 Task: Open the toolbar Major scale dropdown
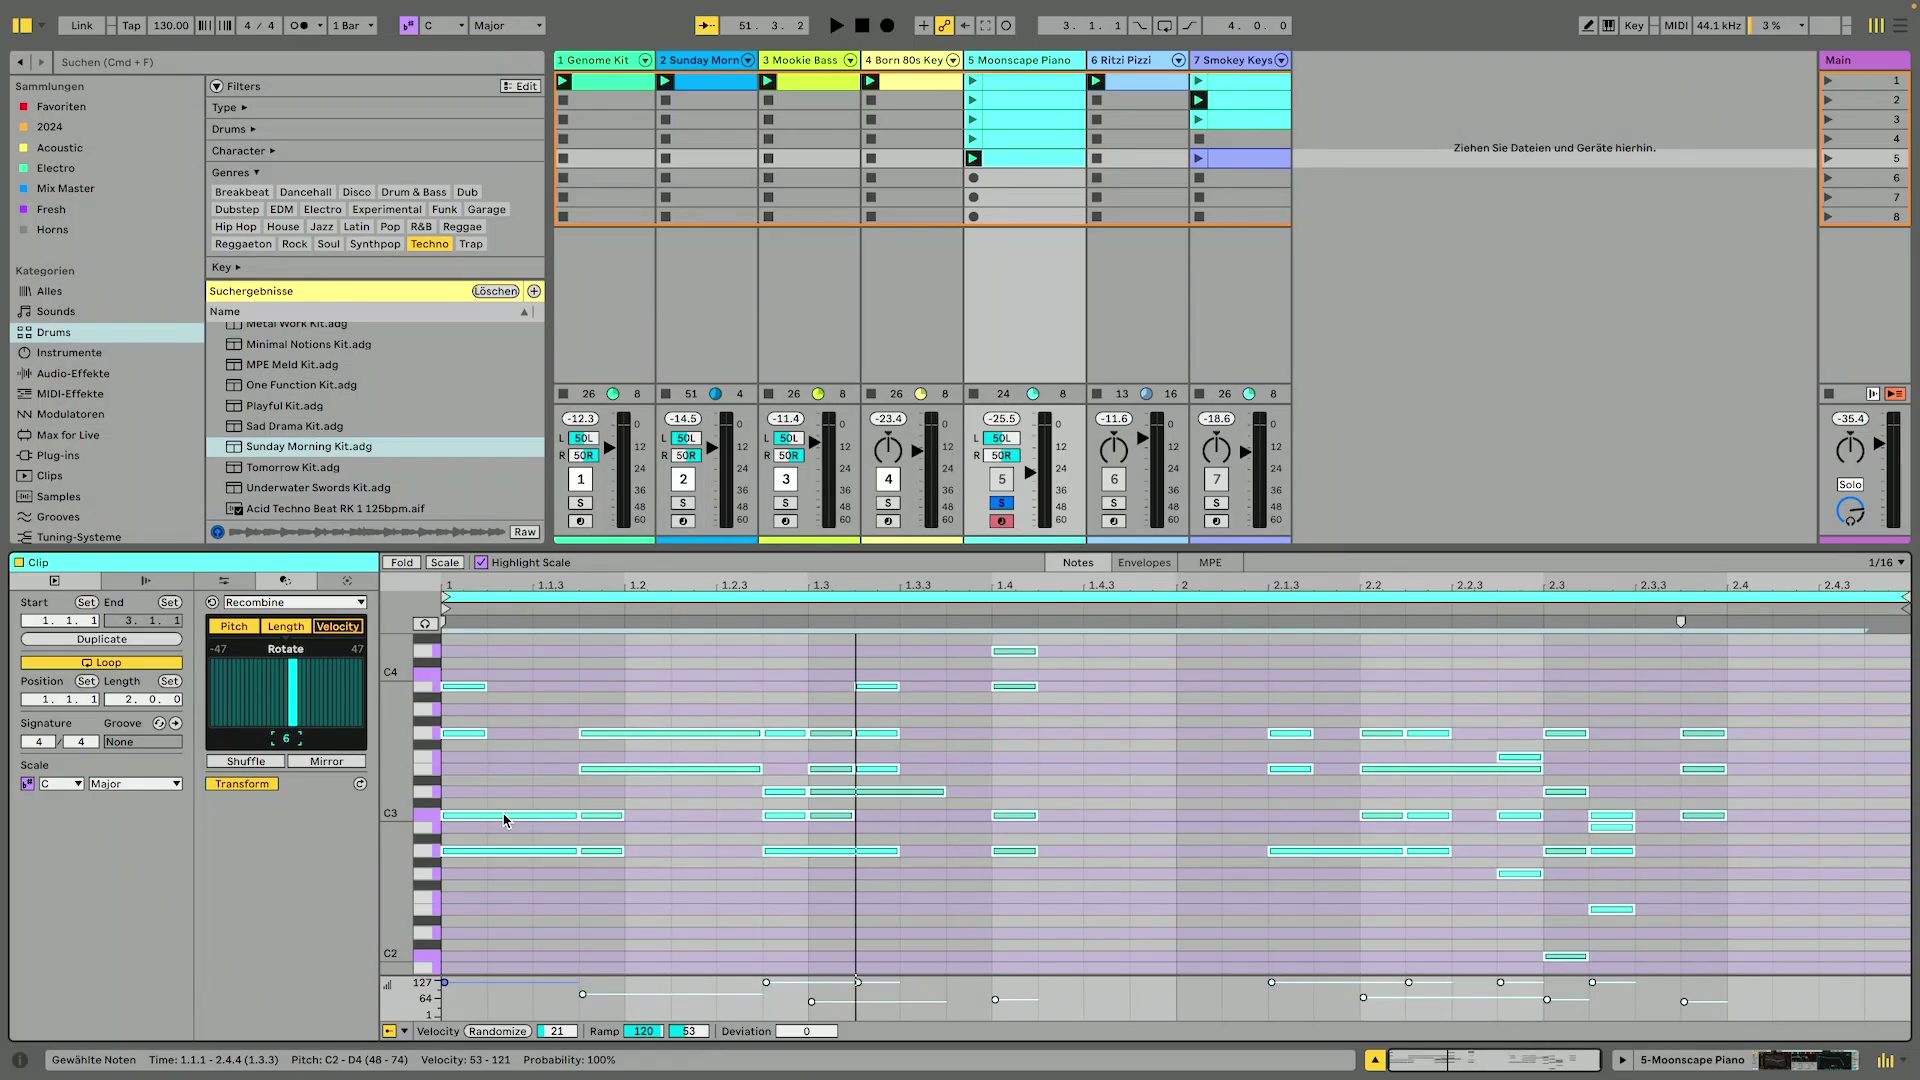[508, 25]
